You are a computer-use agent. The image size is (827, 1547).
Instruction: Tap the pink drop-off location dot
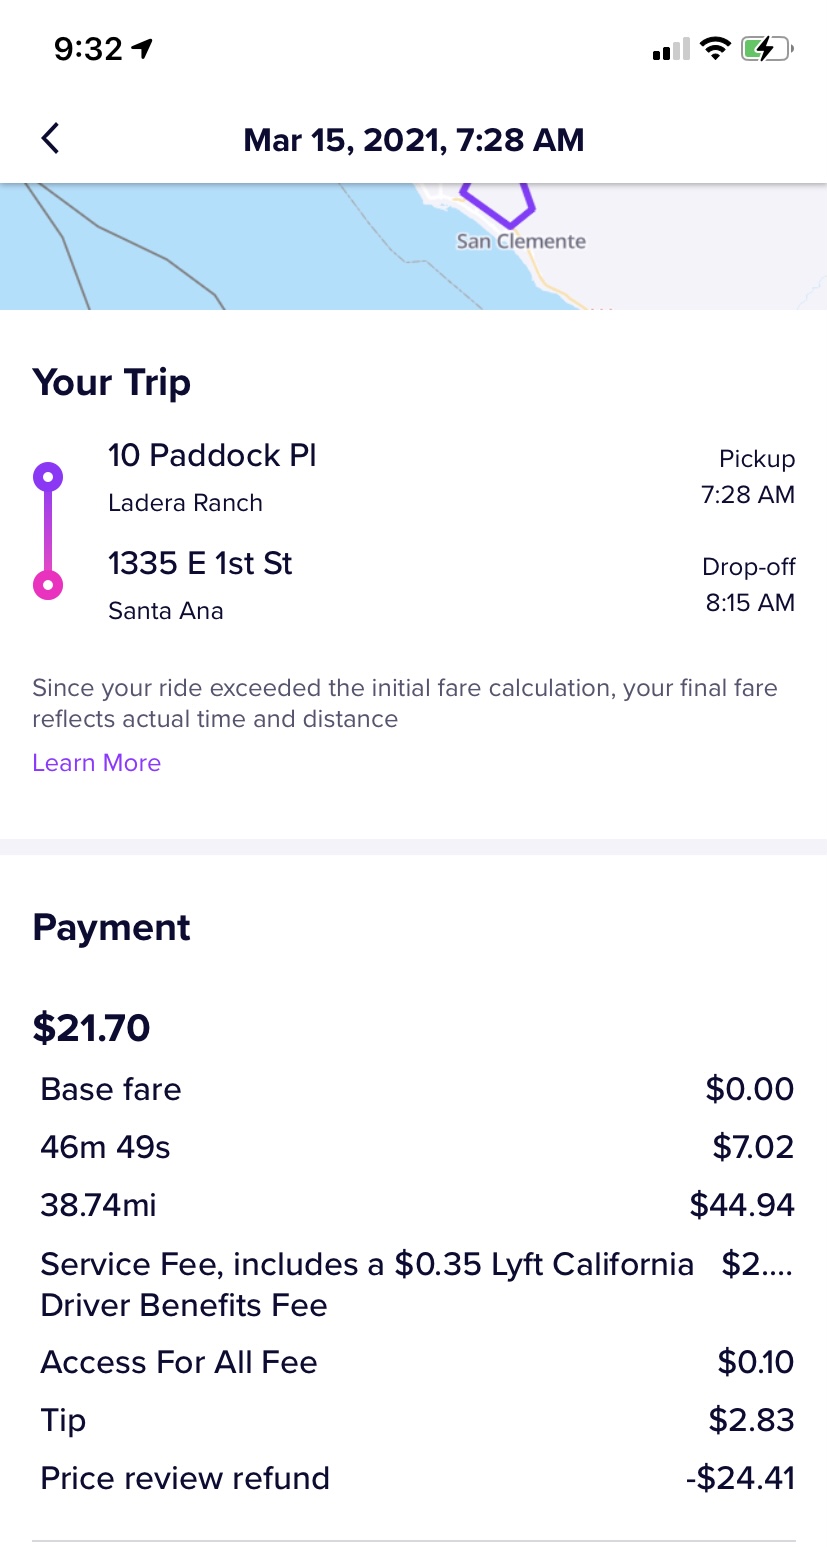tap(48, 584)
